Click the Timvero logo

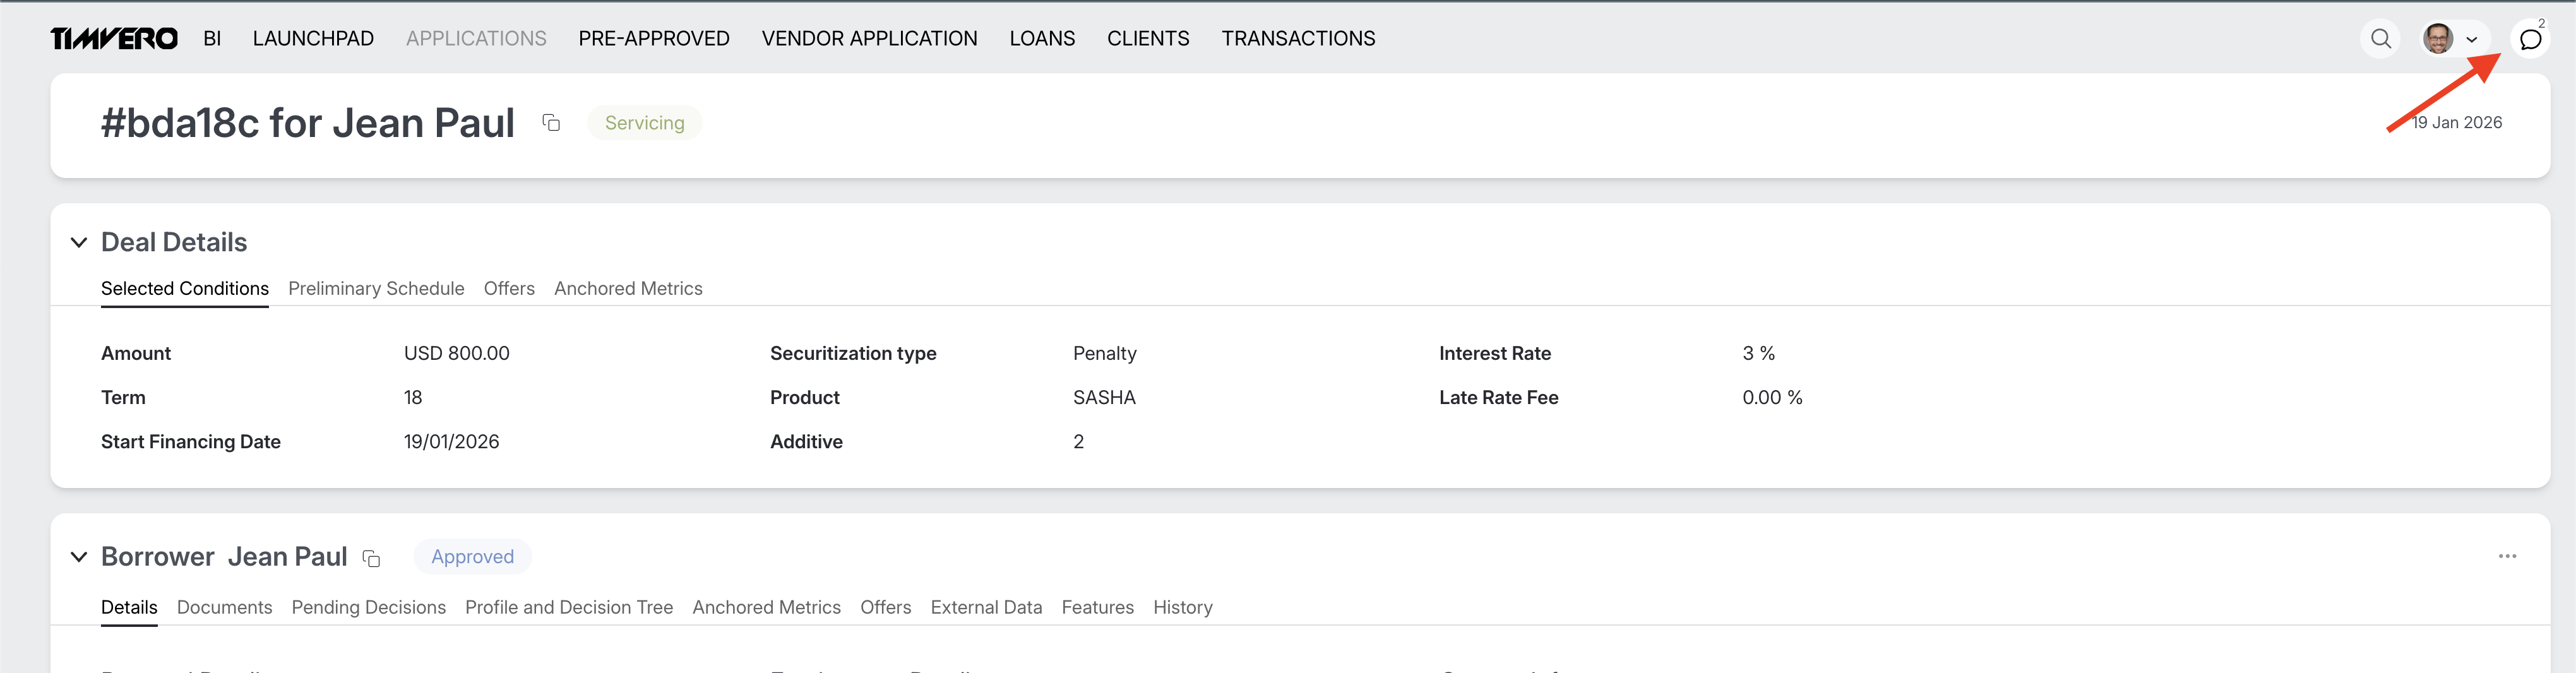114,38
